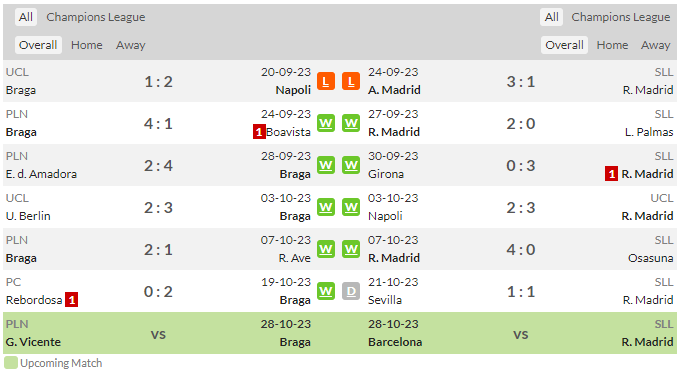Click red card icon next to R. Madrid at Girona

tap(611, 174)
